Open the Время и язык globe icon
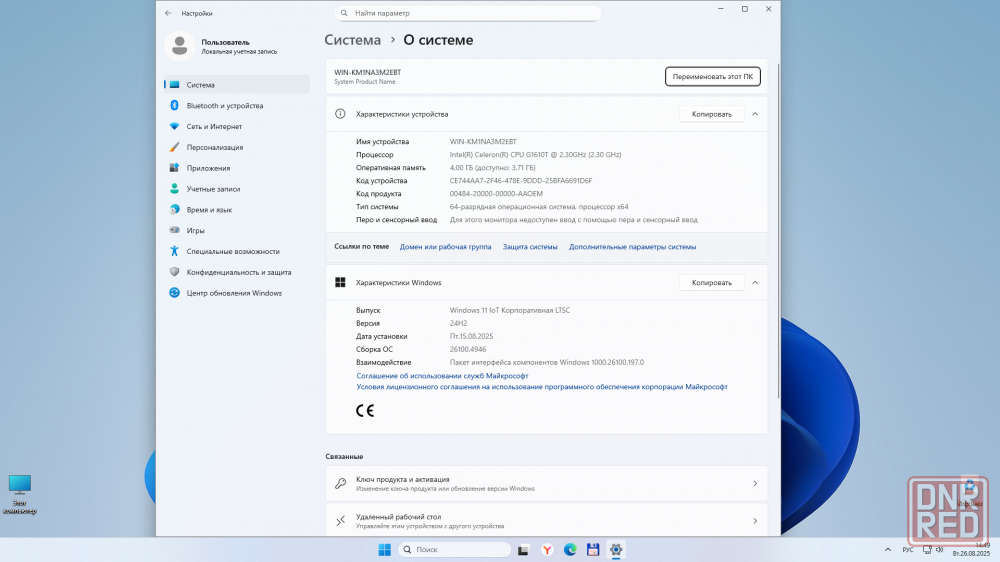The height and width of the screenshot is (562, 1000). tap(174, 209)
